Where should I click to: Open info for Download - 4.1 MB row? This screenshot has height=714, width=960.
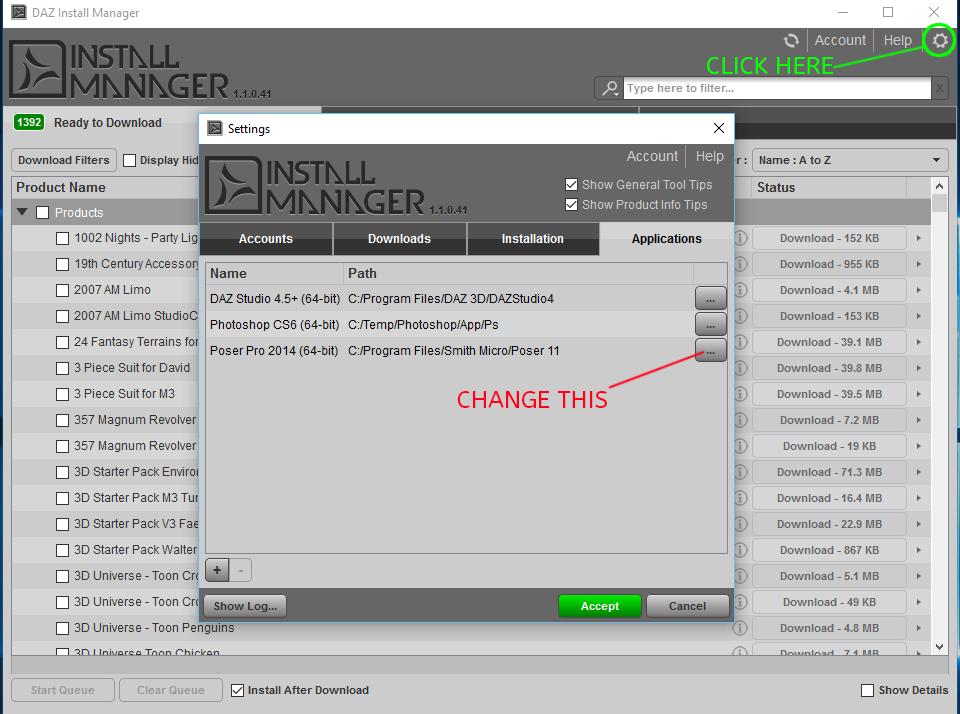pos(740,290)
